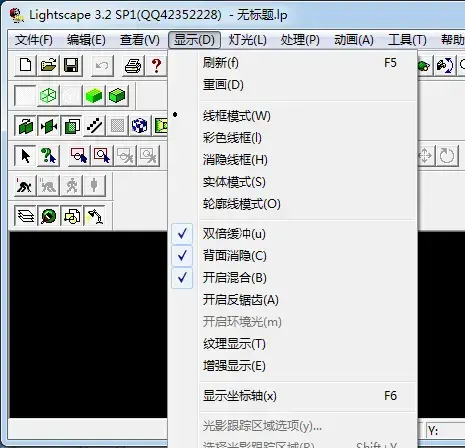Uncheck the 双倍缓冲(u) menu option
The width and height of the screenshot is (465, 448).
pos(293,234)
